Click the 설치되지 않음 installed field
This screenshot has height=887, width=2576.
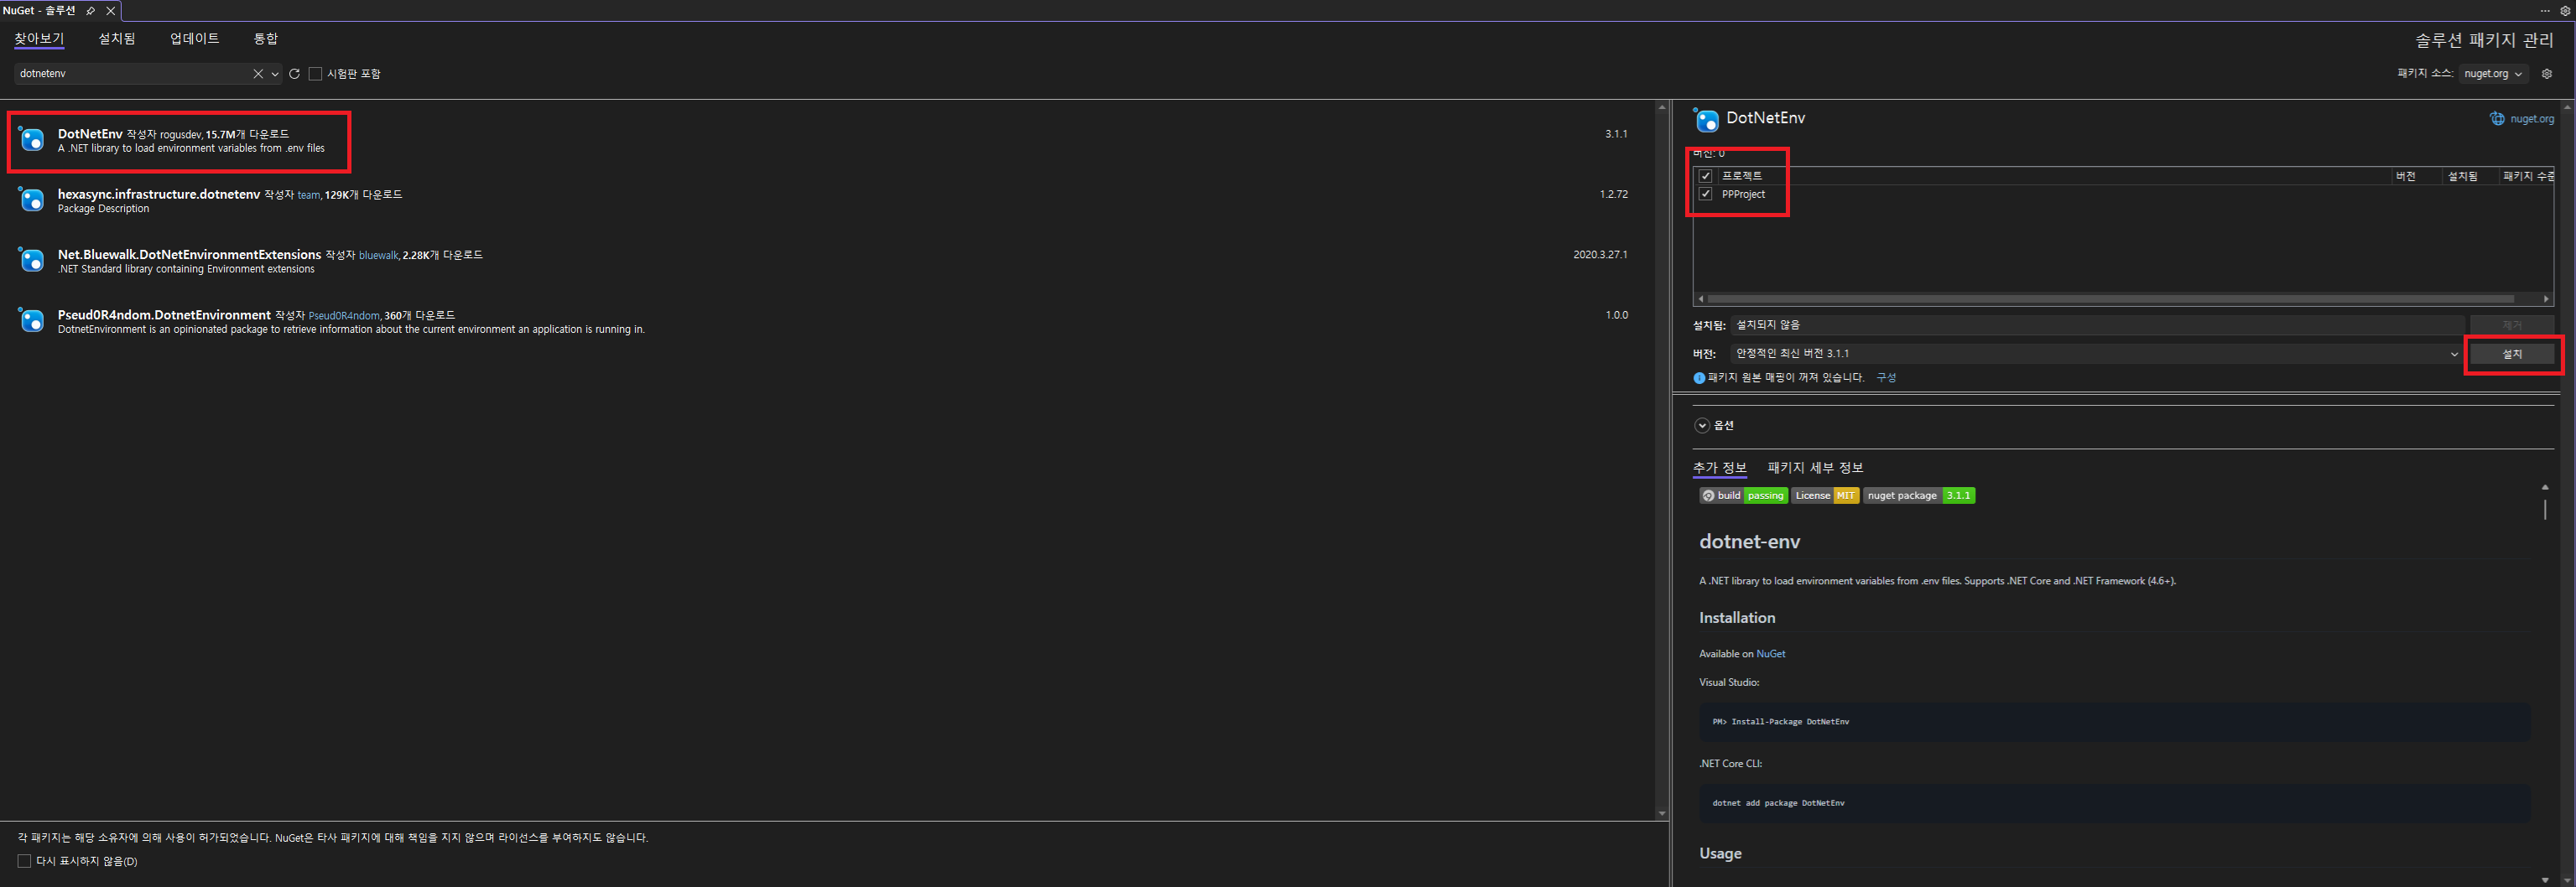click(x=2097, y=325)
